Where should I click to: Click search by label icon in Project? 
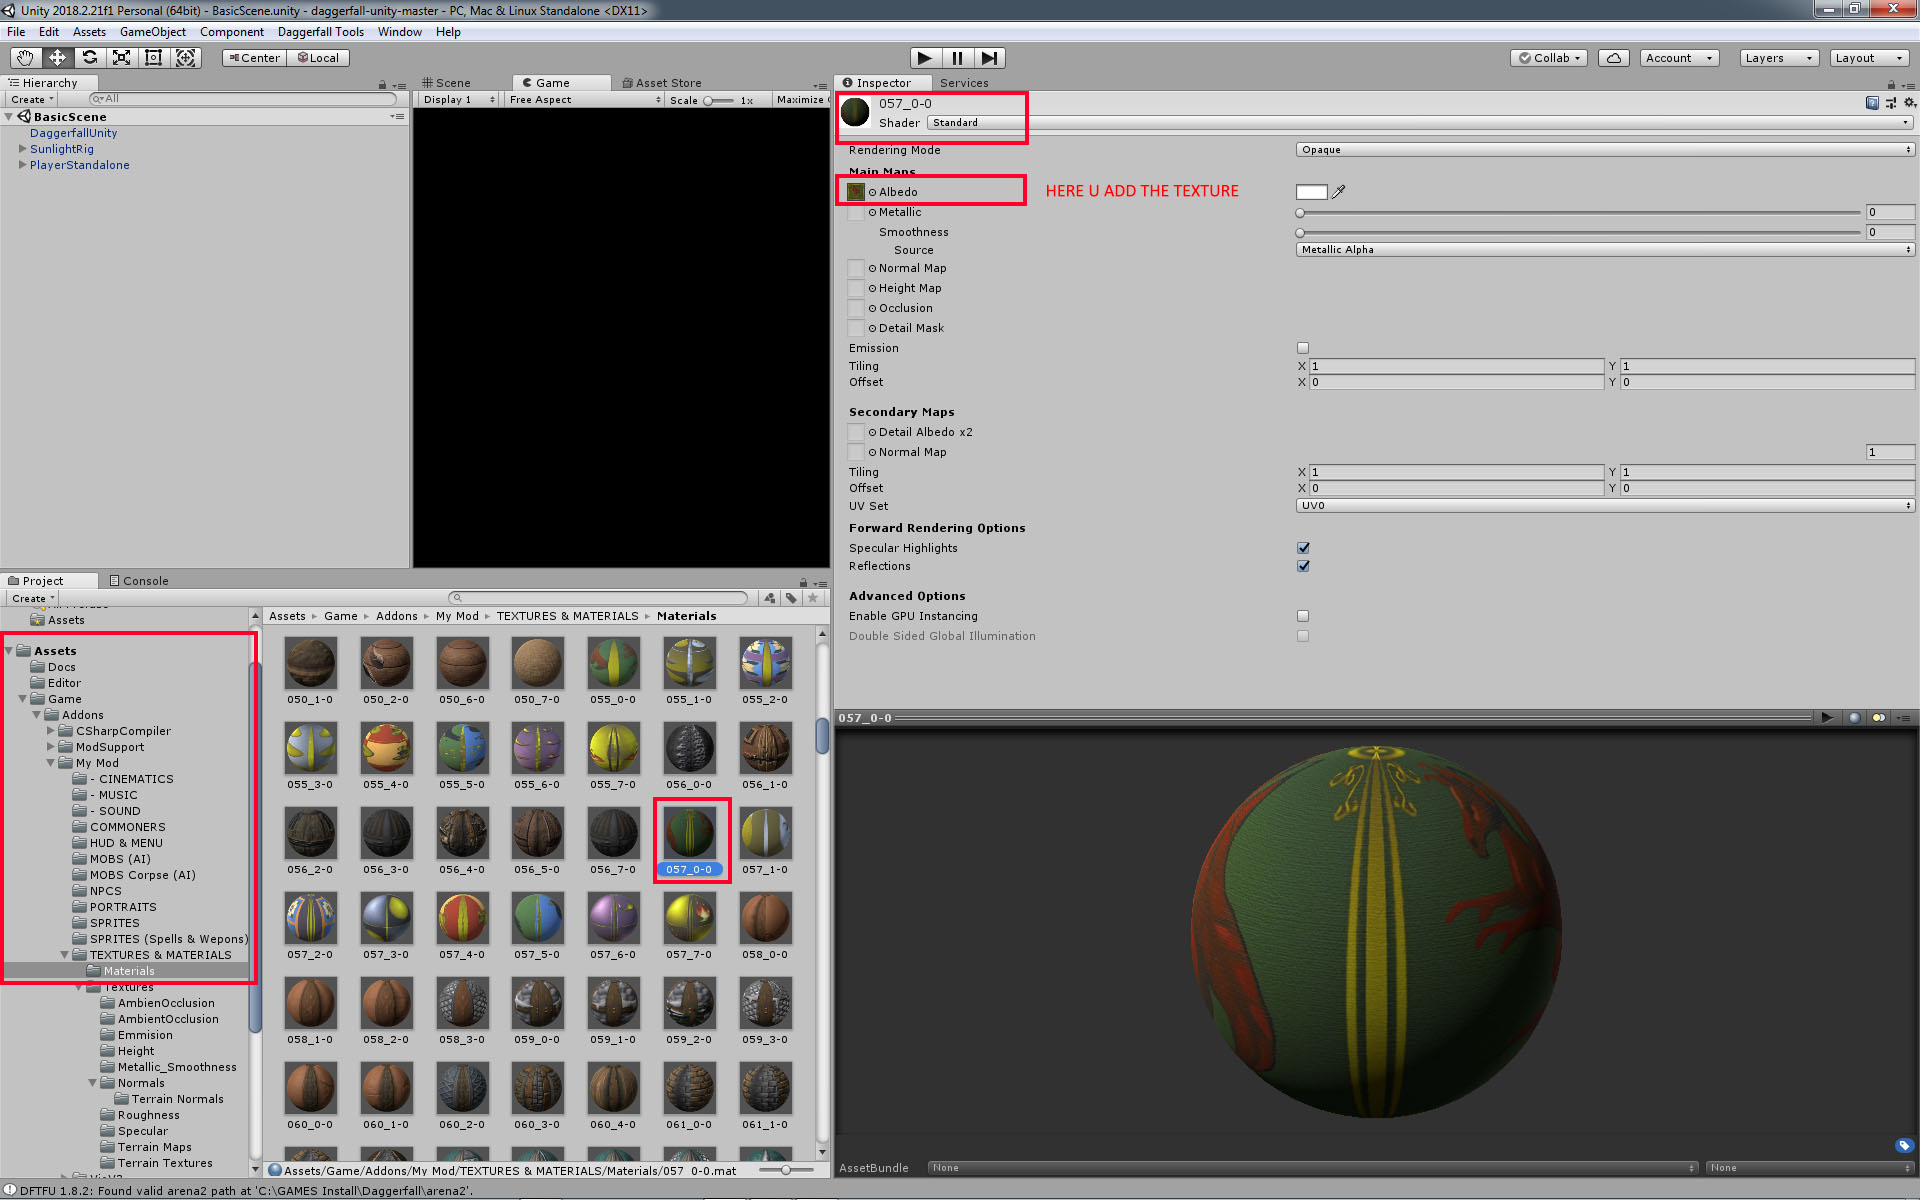[x=791, y=598]
